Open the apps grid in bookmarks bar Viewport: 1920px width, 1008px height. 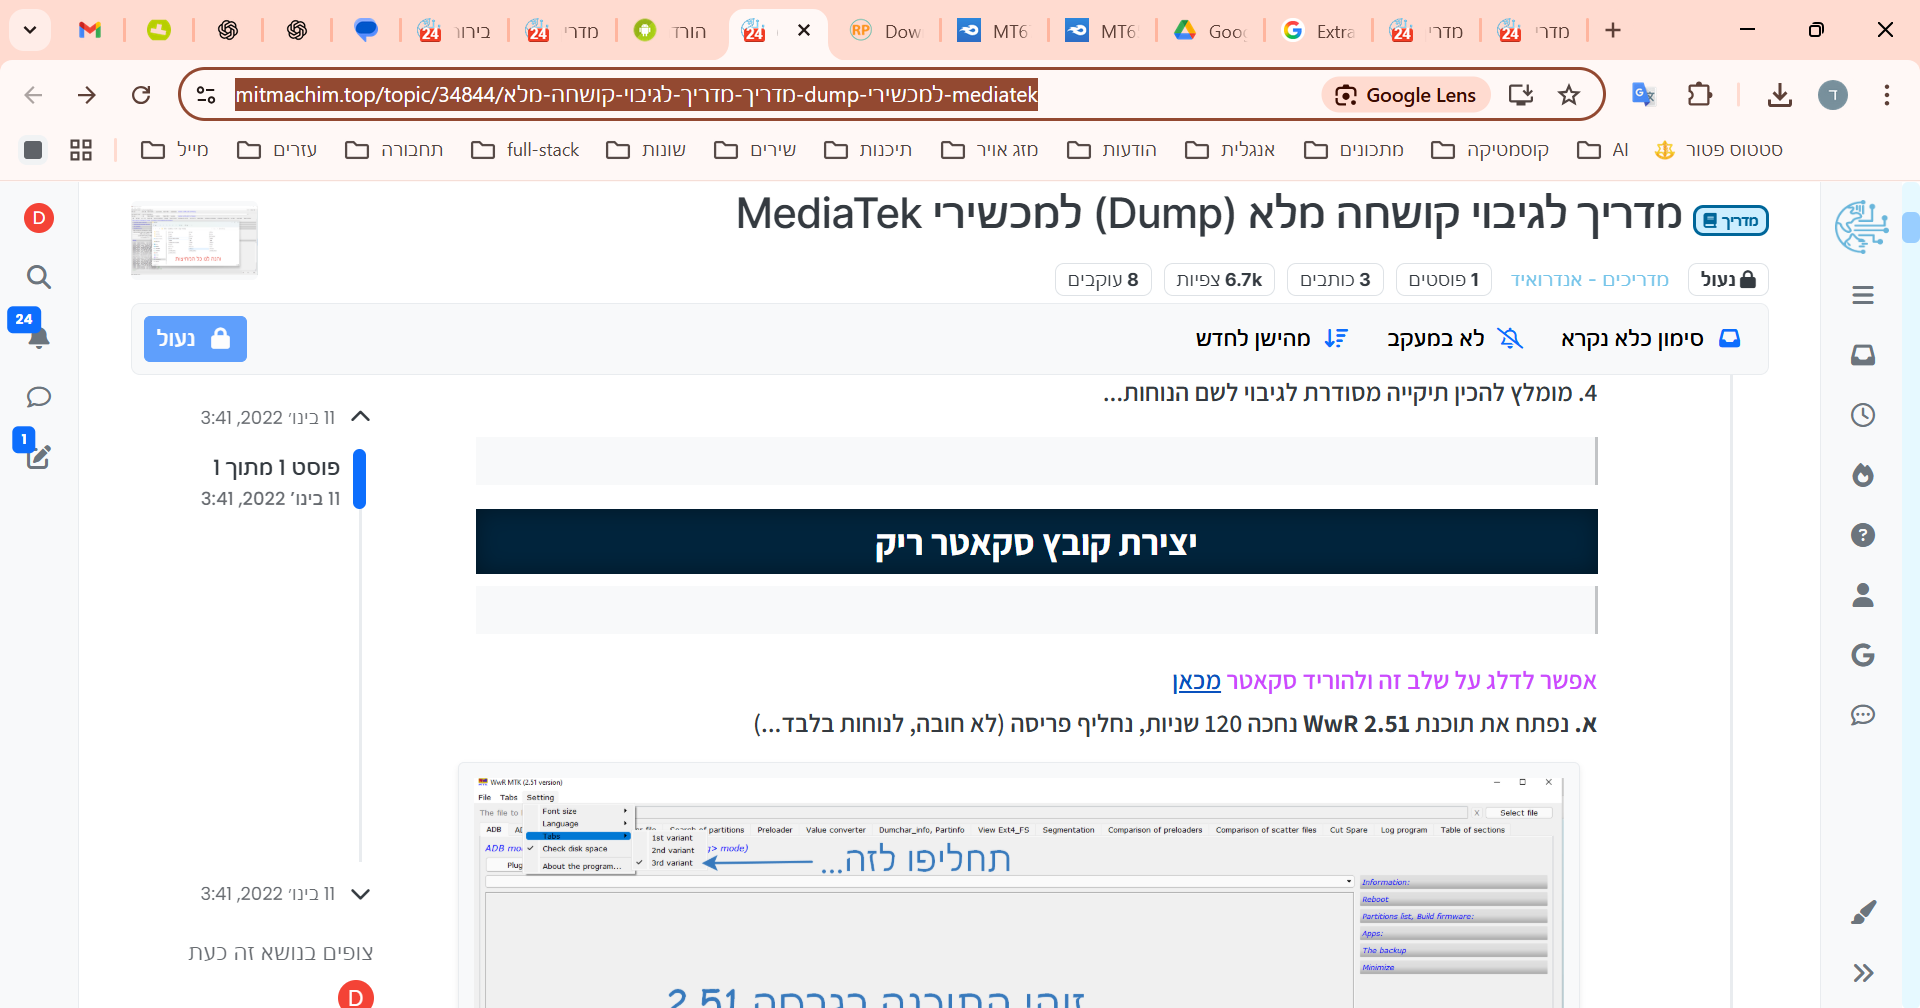81,150
